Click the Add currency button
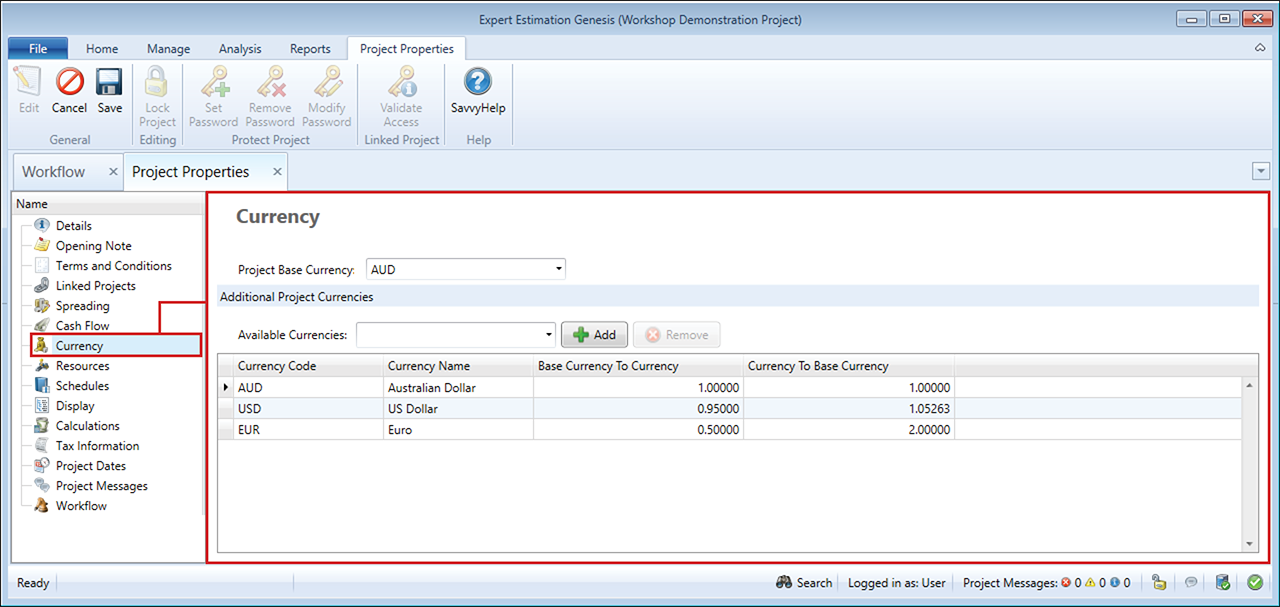 595,335
